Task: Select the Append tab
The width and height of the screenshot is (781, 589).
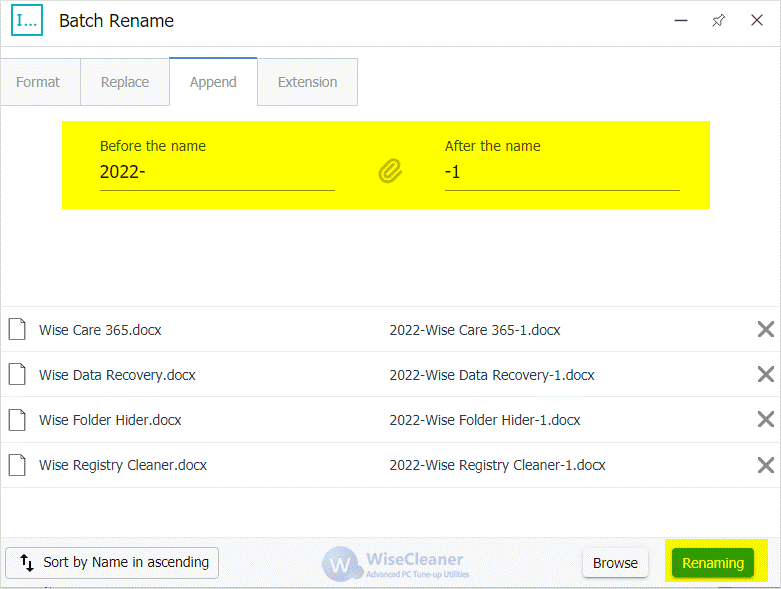Action: click(x=213, y=82)
